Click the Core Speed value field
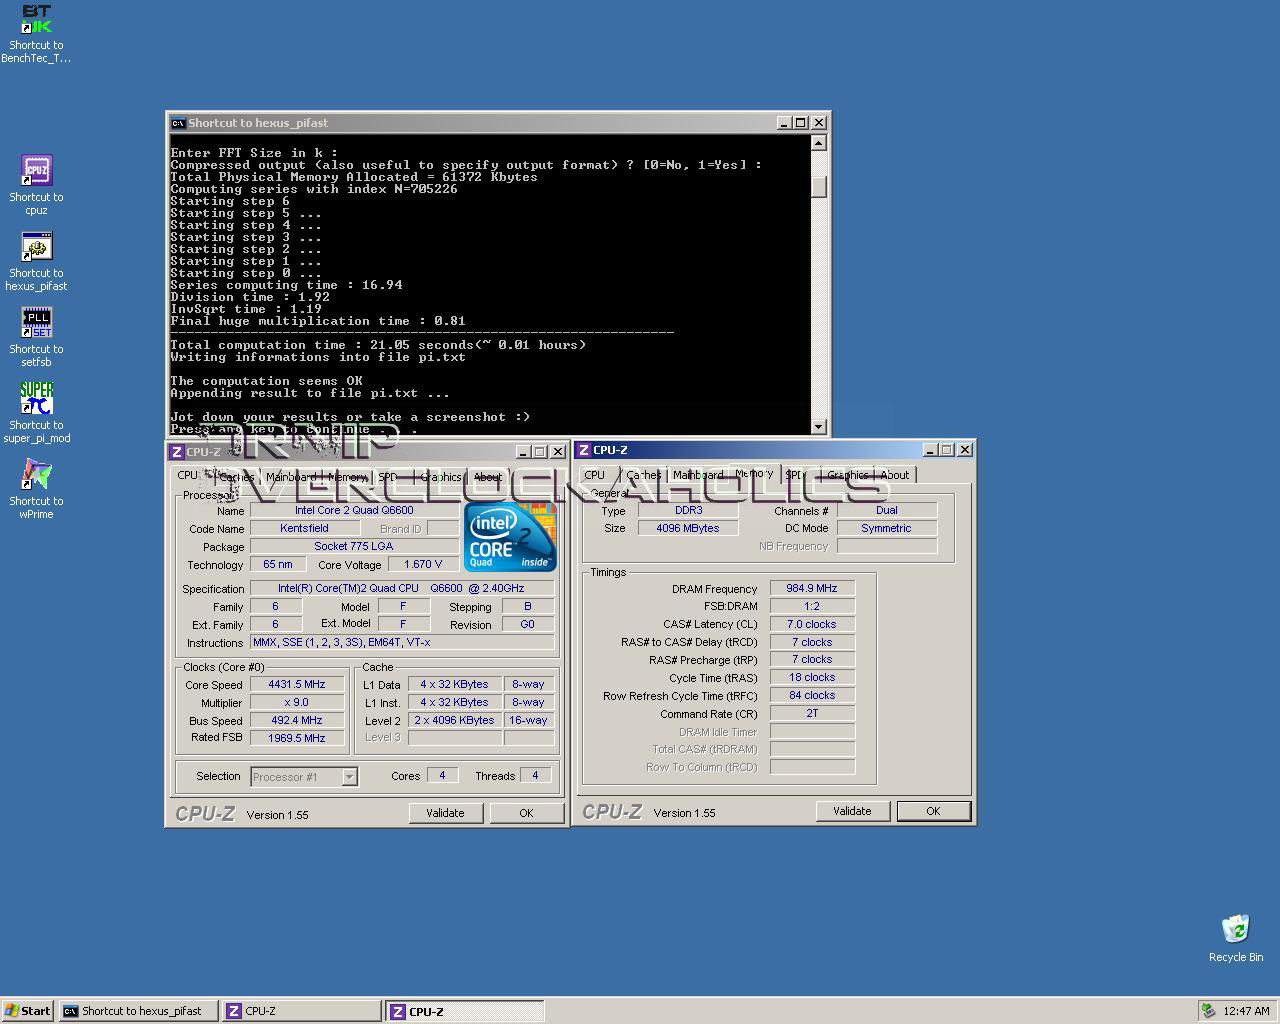The width and height of the screenshot is (1280, 1024). [296, 685]
